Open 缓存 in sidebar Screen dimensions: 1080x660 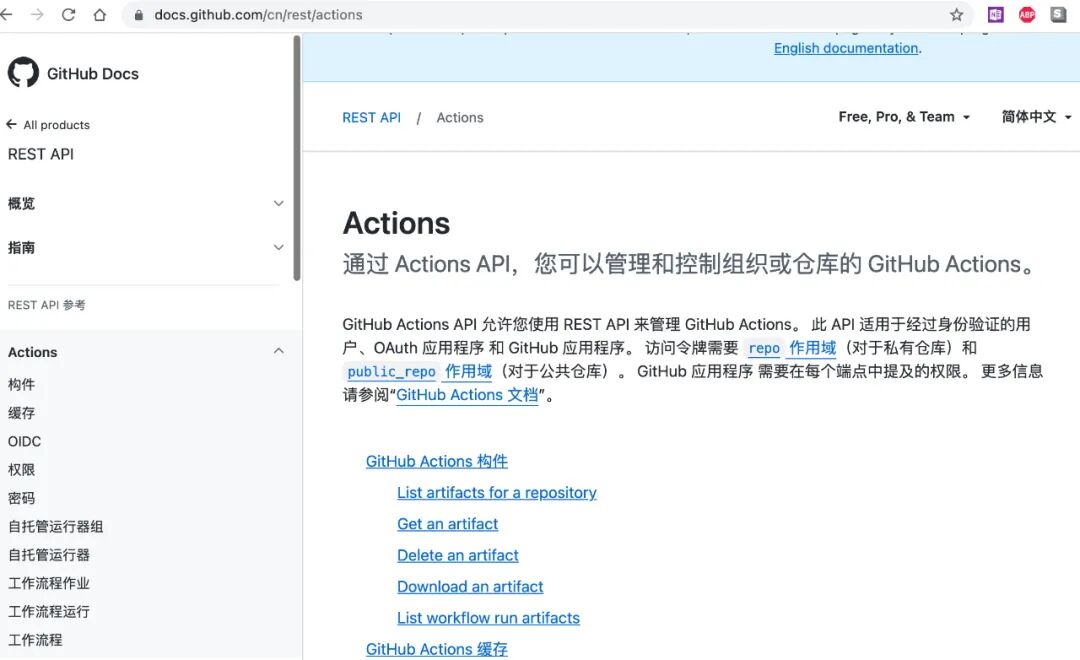pos(21,413)
